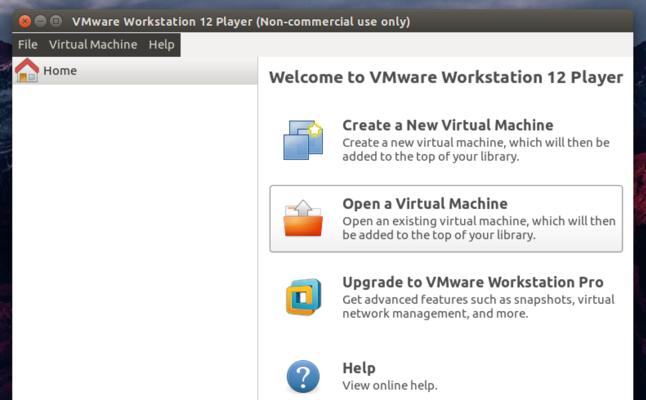Minimize the VMware Player window
Screen dimensions: 646x400
40,21
